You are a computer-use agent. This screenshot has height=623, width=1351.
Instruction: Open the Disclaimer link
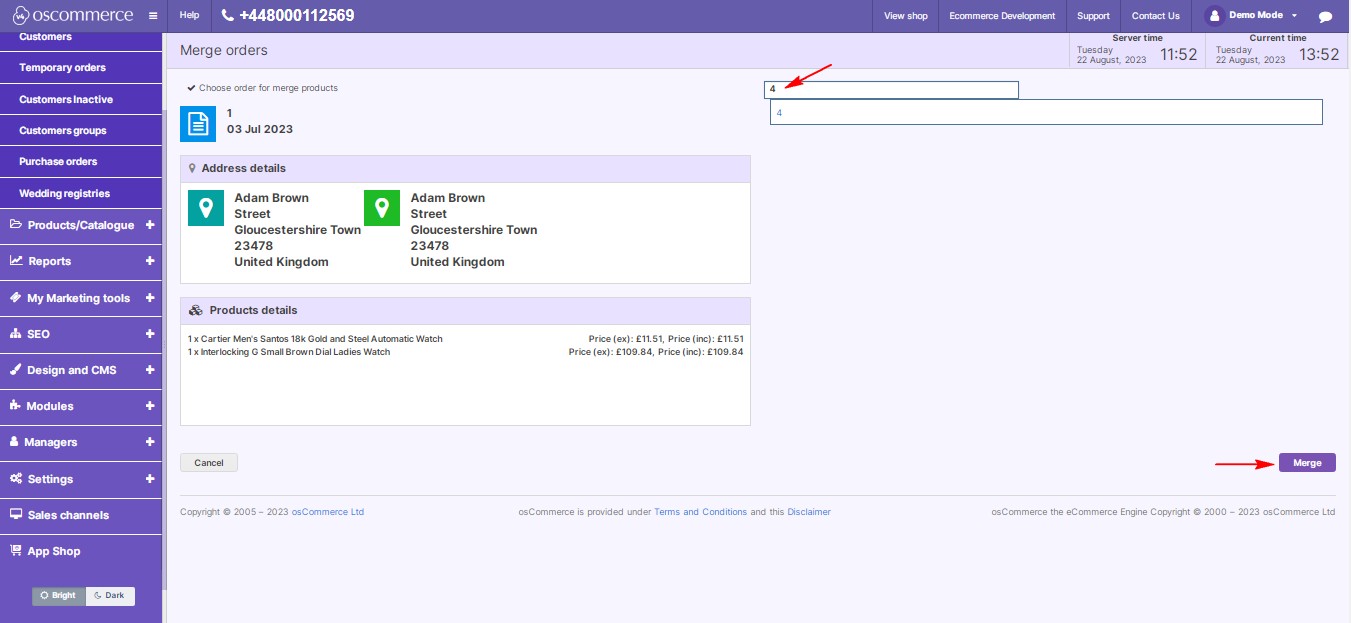pos(809,512)
